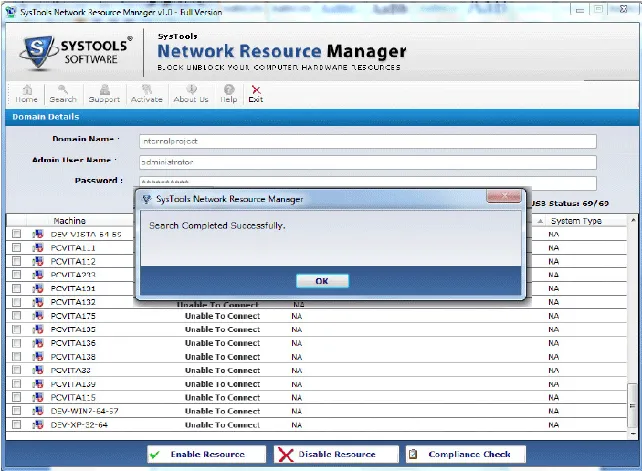The width and height of the screenshot is (642, 471).
Task: Run the Compliance Check button
Action: tap(466, 454)
